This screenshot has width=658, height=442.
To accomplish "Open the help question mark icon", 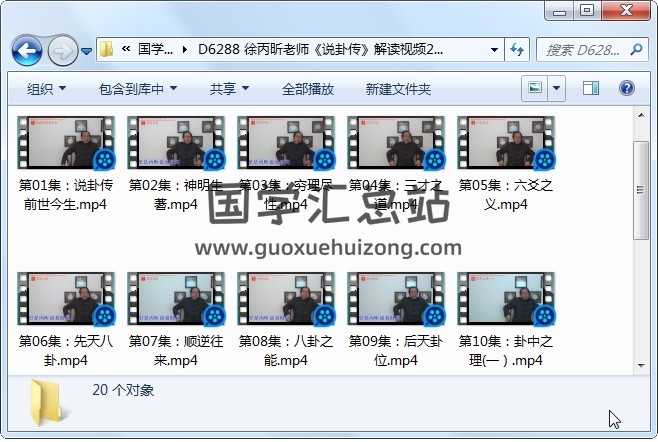I will tap(626, 89).
